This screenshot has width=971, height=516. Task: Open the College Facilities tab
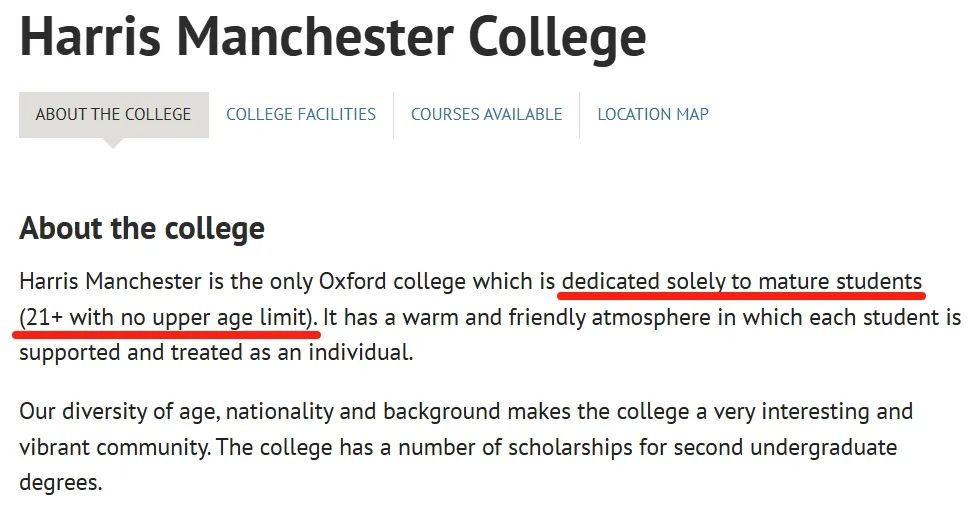point(301,115)
